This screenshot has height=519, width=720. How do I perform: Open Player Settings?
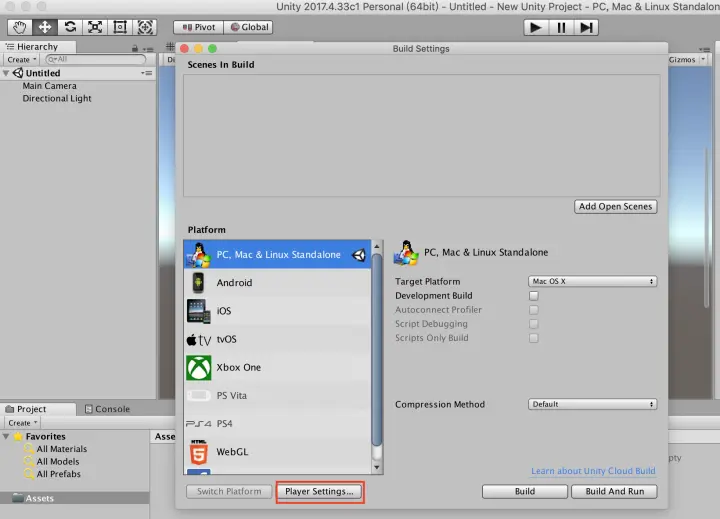tap(320, 491)
